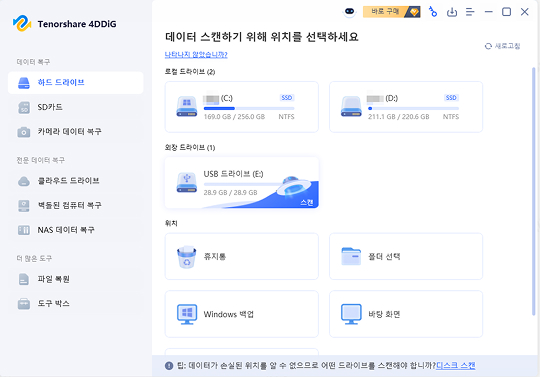Viewport: 540px width, 377px height.
Task: Click 169.0 GB / 256.0 GB text
Action: pos(235,117)
